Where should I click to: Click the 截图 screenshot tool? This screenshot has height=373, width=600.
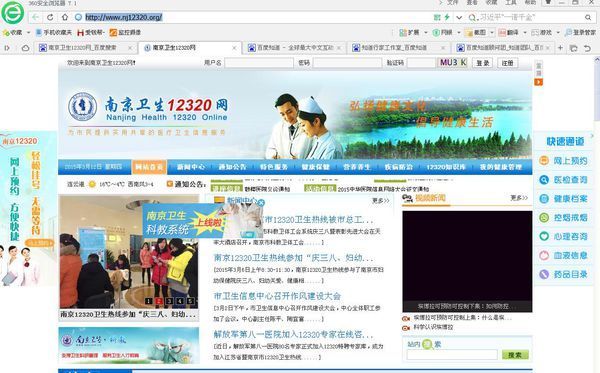coord(475,33)
